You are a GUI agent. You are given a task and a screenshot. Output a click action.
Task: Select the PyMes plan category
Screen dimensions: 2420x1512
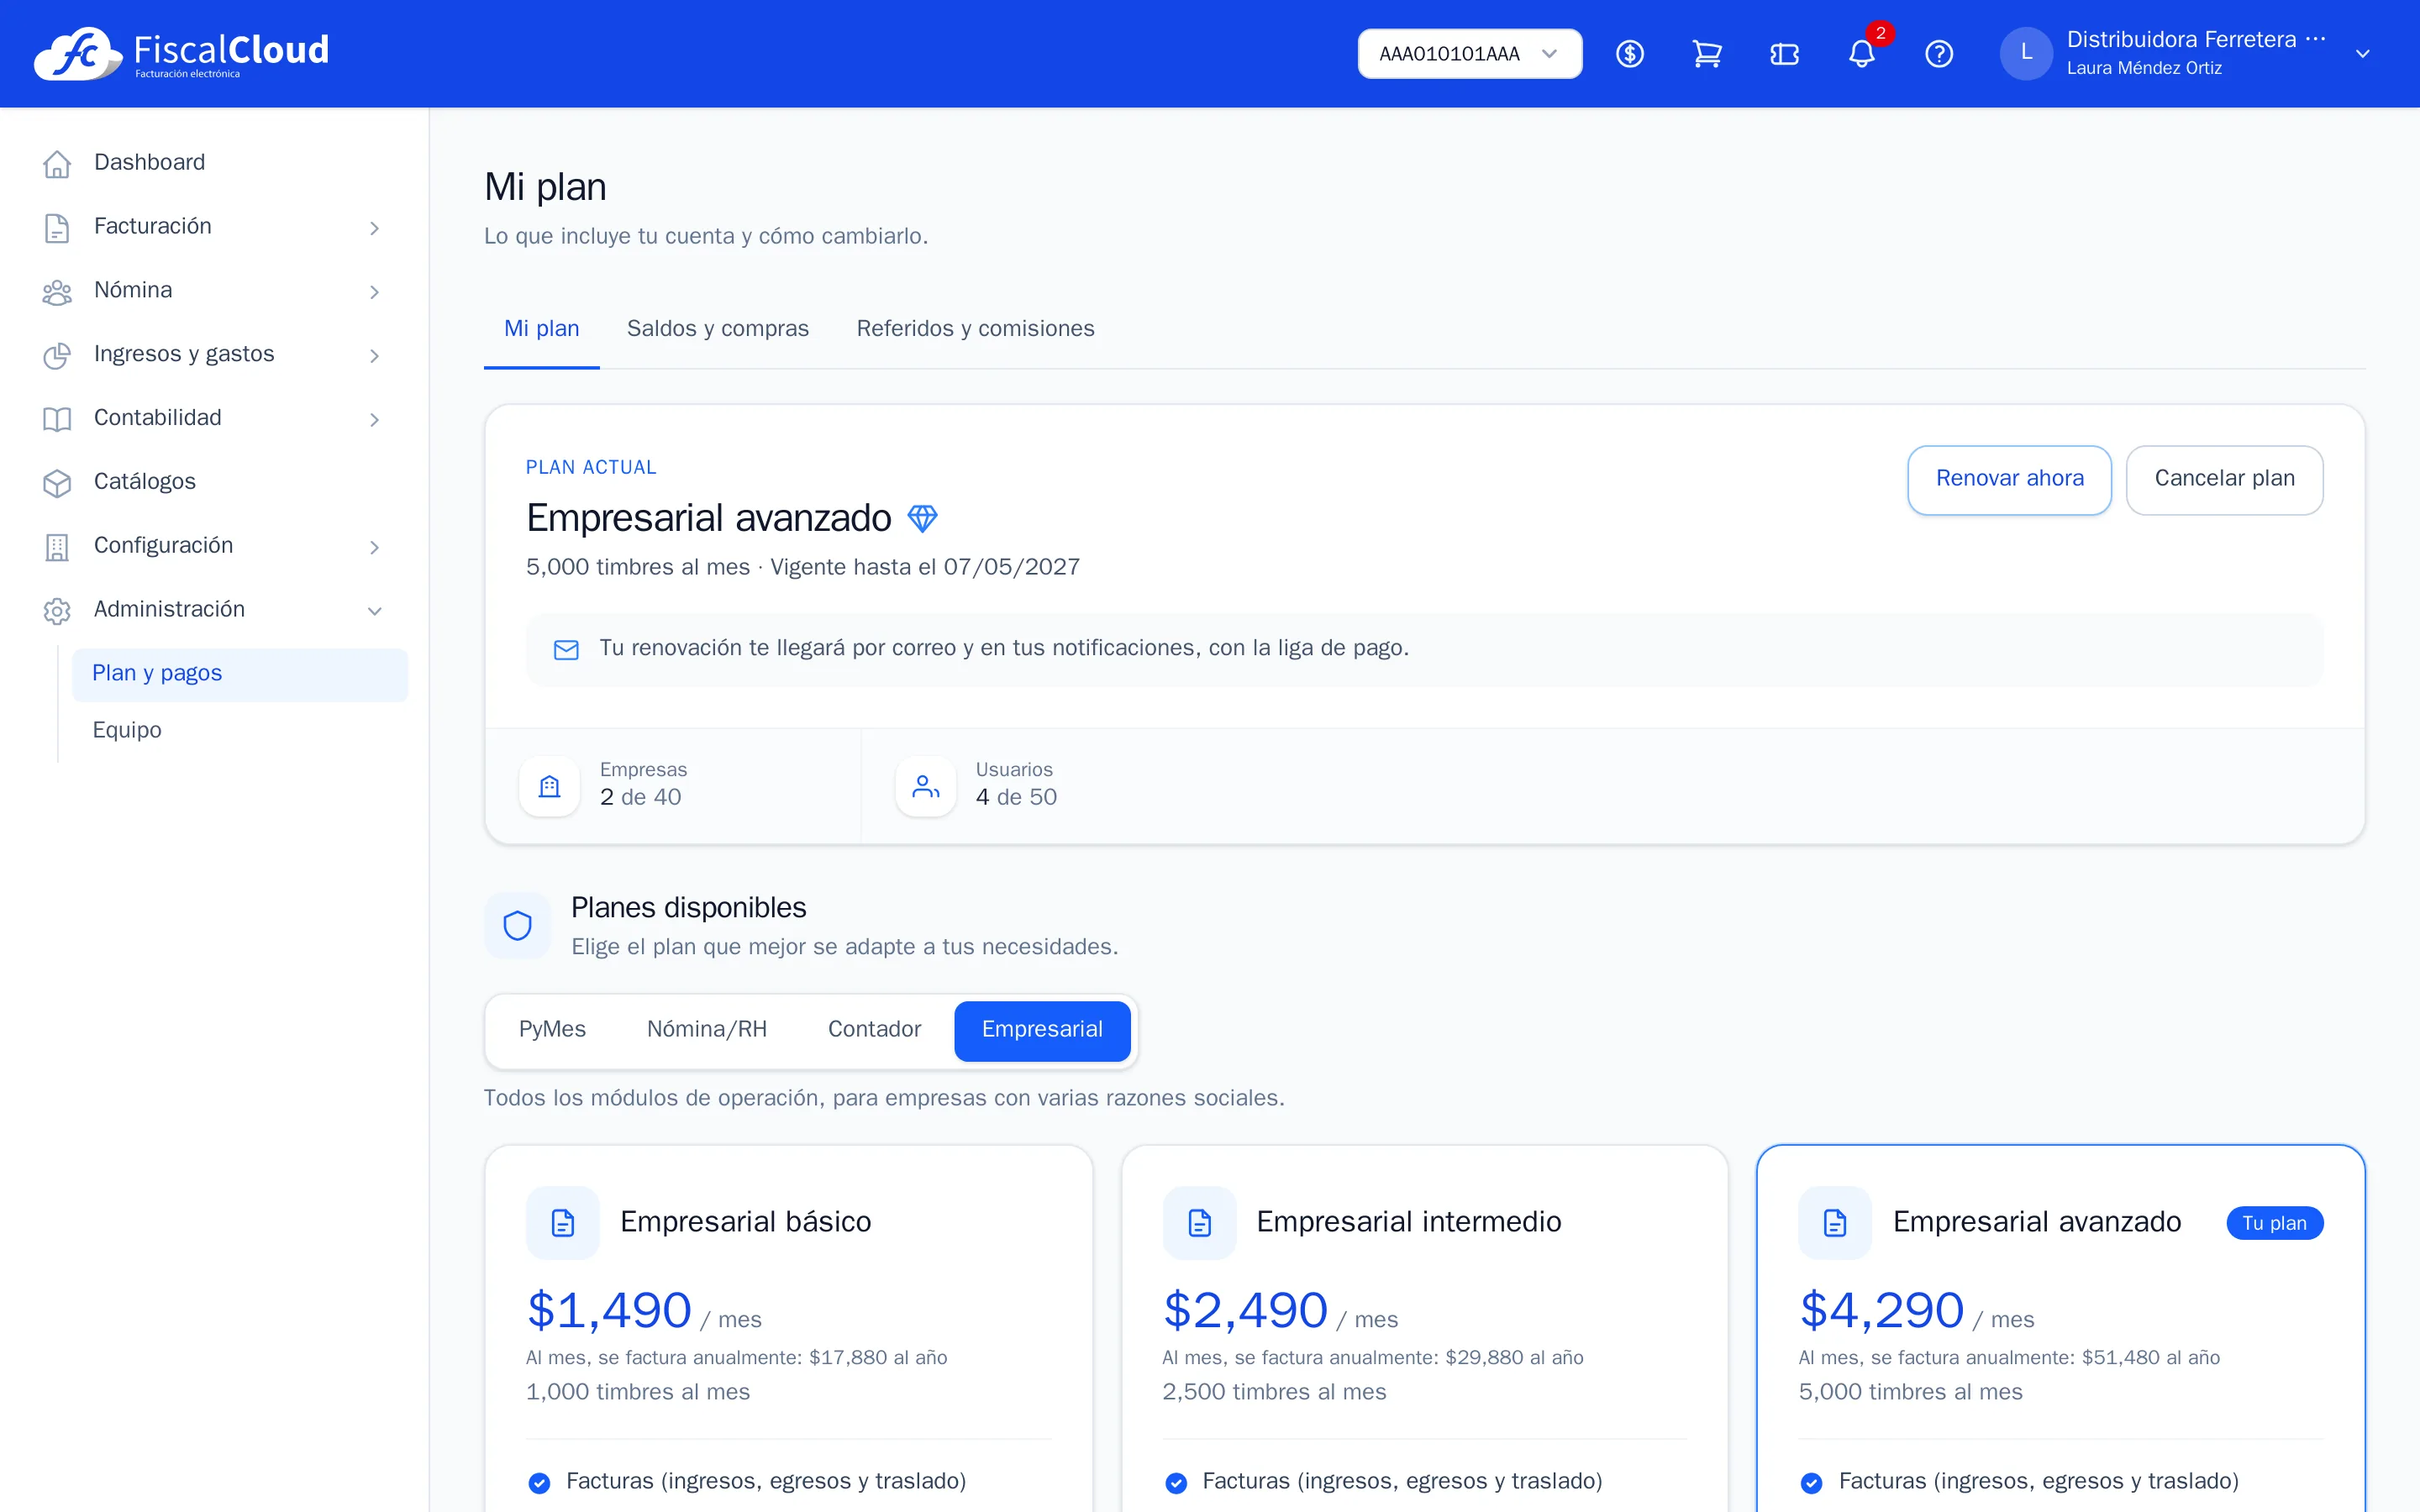[x=552, y=1030]
